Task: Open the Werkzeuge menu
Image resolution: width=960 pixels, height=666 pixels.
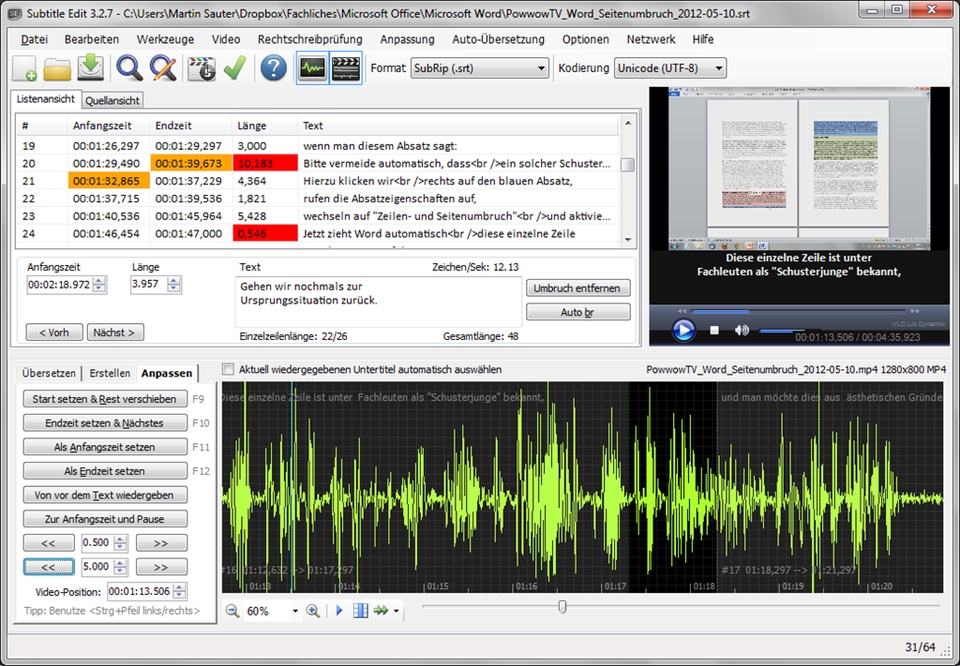Action: (165, 39)
